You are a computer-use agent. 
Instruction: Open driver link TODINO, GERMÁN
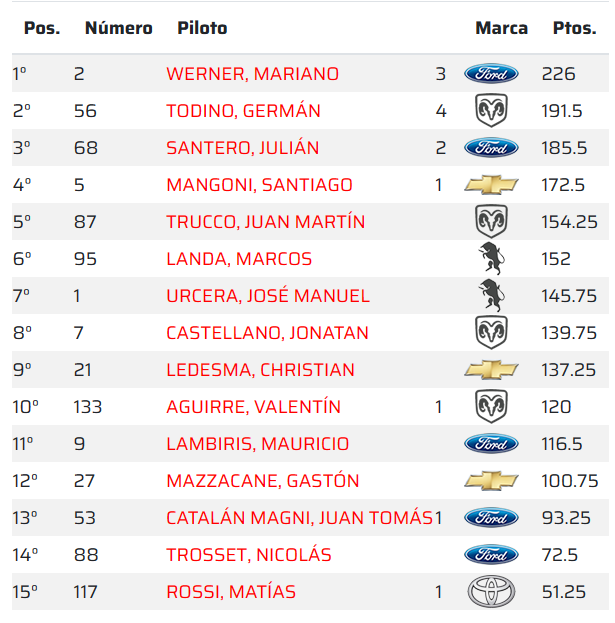coord(243,111)
